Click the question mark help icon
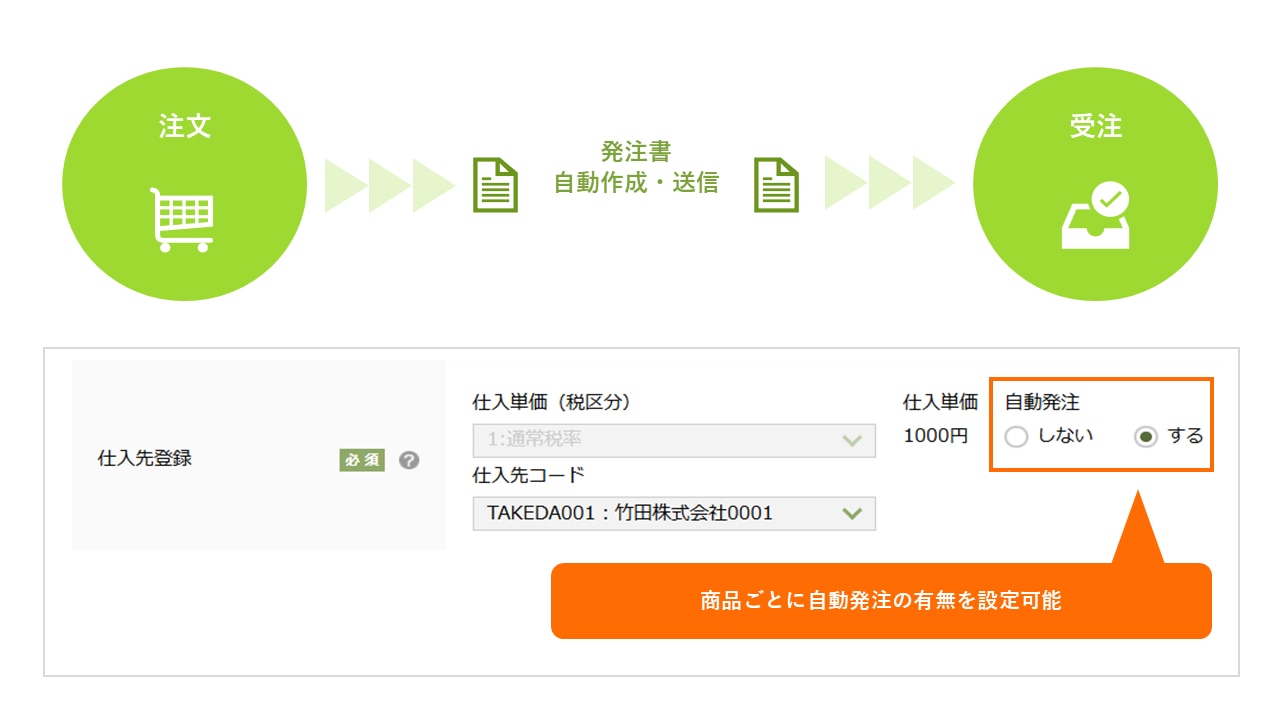This screenshot has height=720, width=1280. click(408, 460)
